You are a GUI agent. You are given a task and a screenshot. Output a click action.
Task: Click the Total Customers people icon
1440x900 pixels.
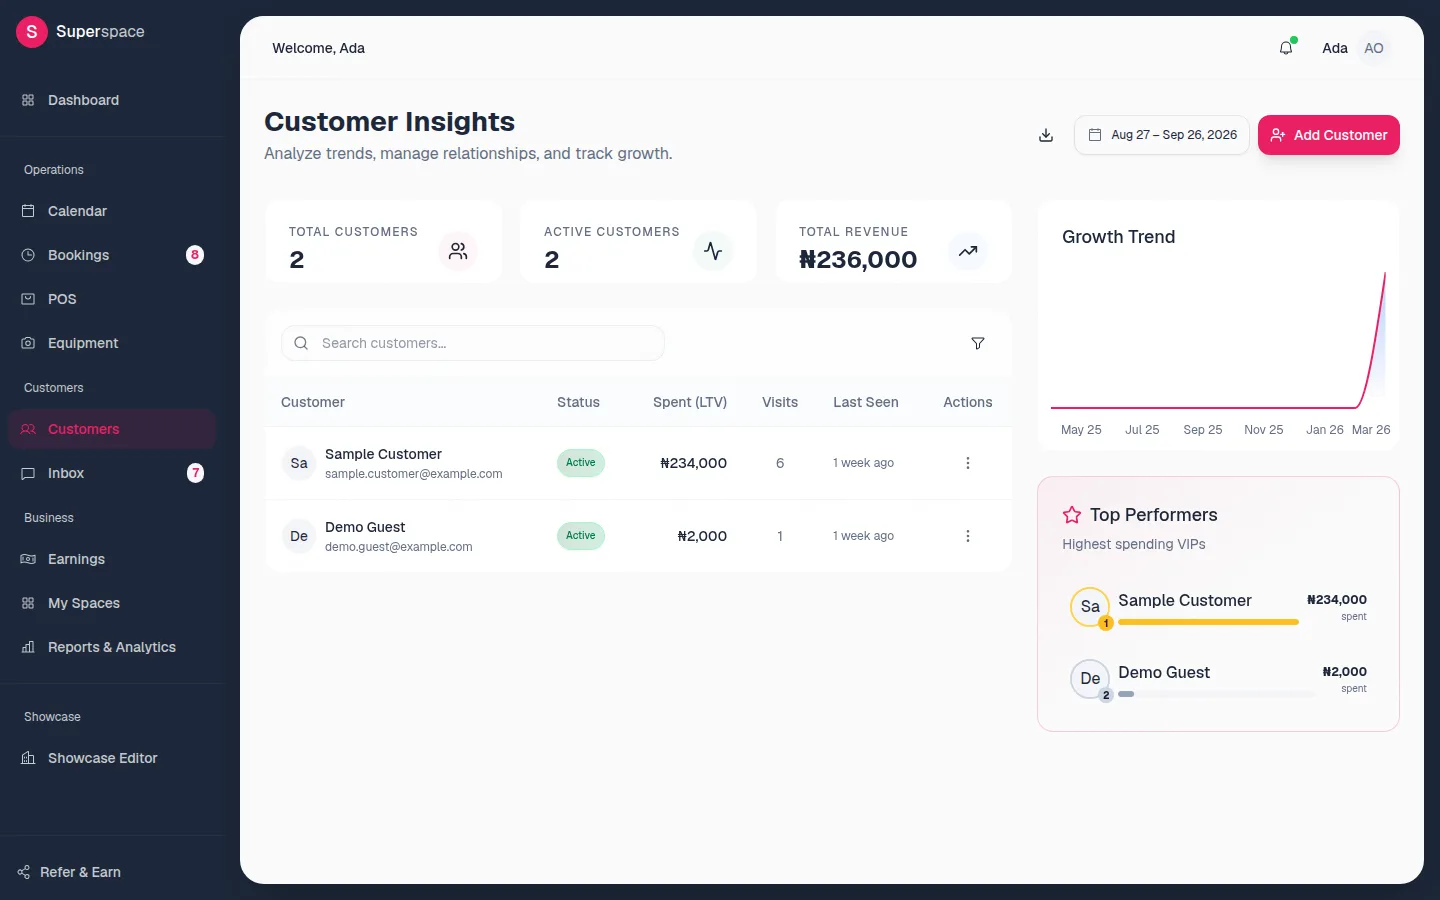pos(458,251)
